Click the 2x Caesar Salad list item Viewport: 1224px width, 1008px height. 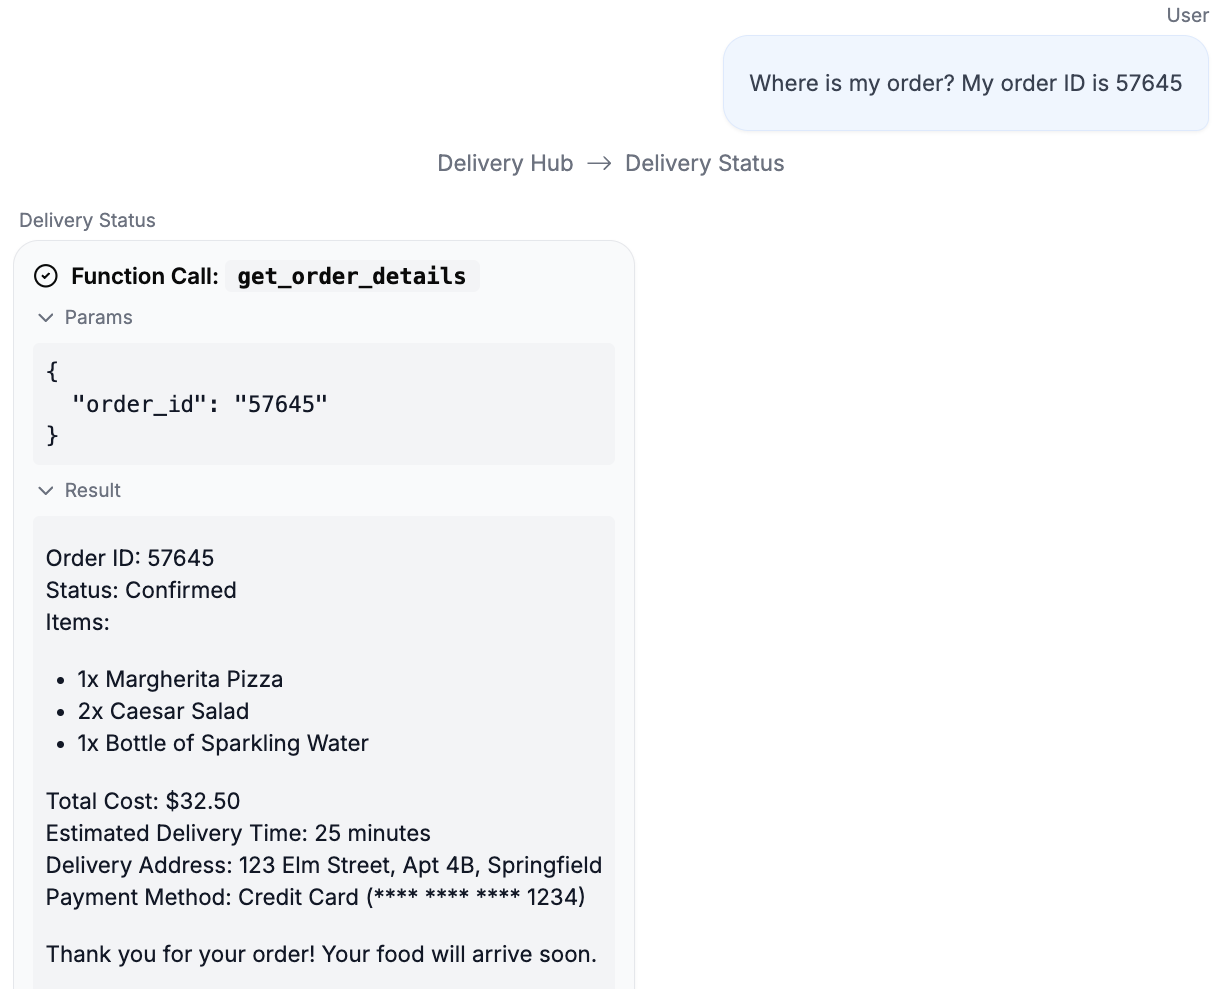click(163, 712)
